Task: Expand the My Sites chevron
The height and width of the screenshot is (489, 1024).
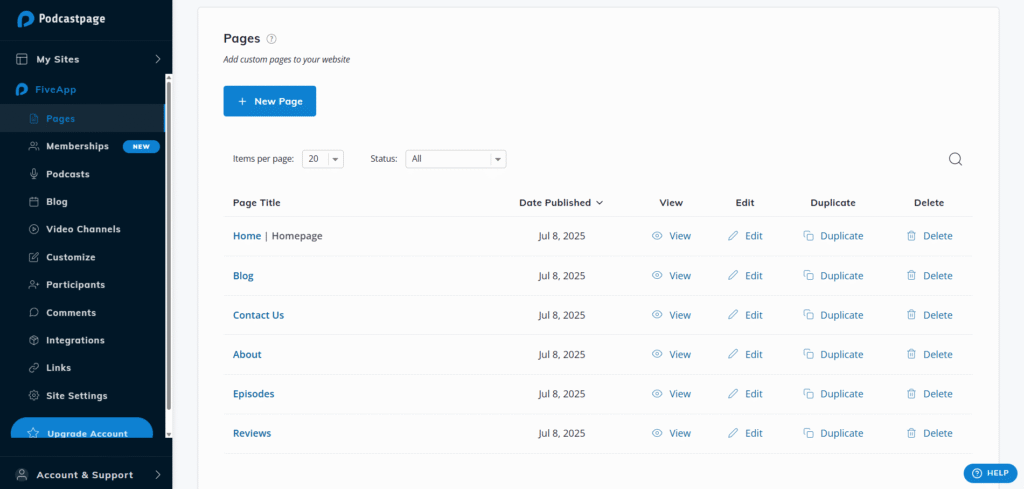Action: point(157,59)
